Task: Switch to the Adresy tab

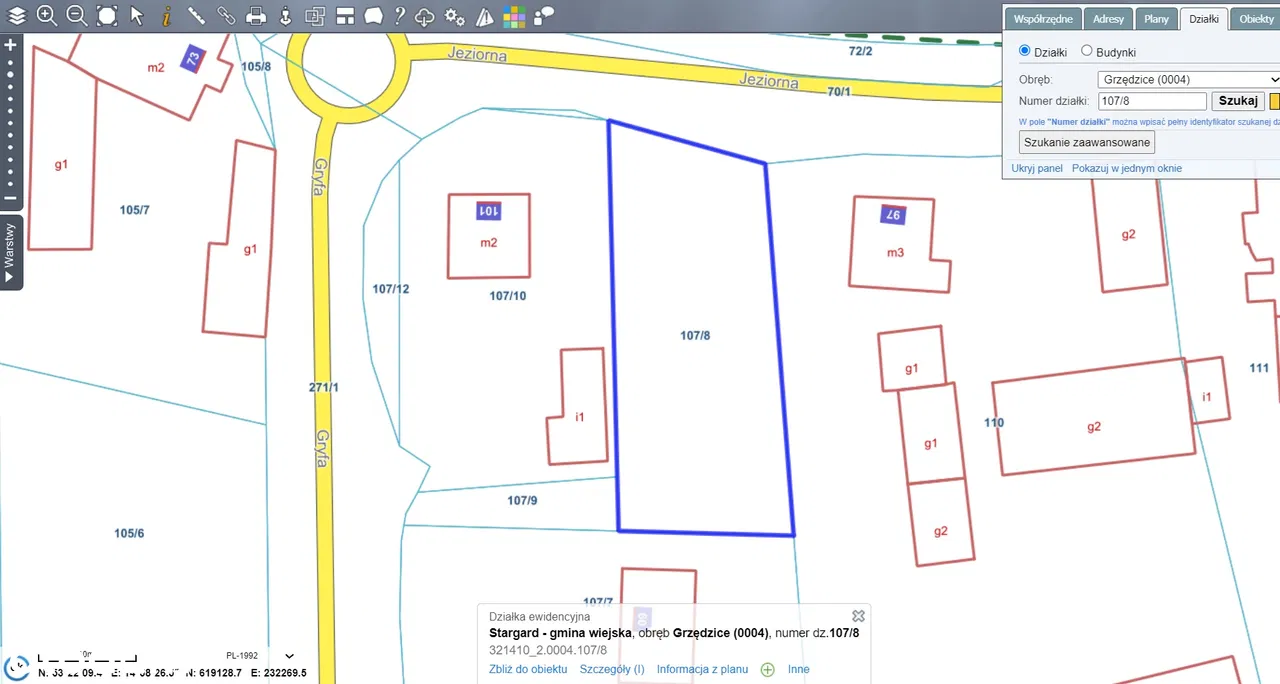Action: coord(1108,19)
